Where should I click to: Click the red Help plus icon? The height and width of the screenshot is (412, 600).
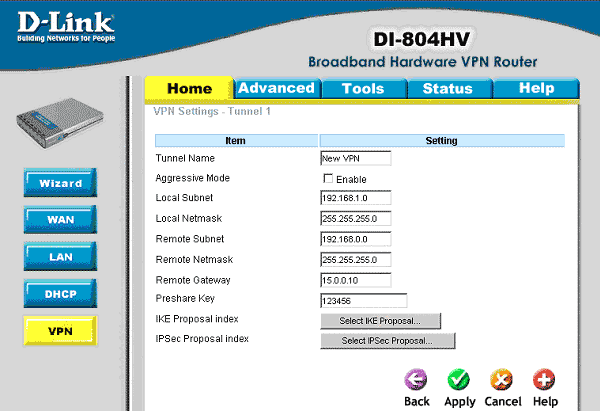(544, 380)
